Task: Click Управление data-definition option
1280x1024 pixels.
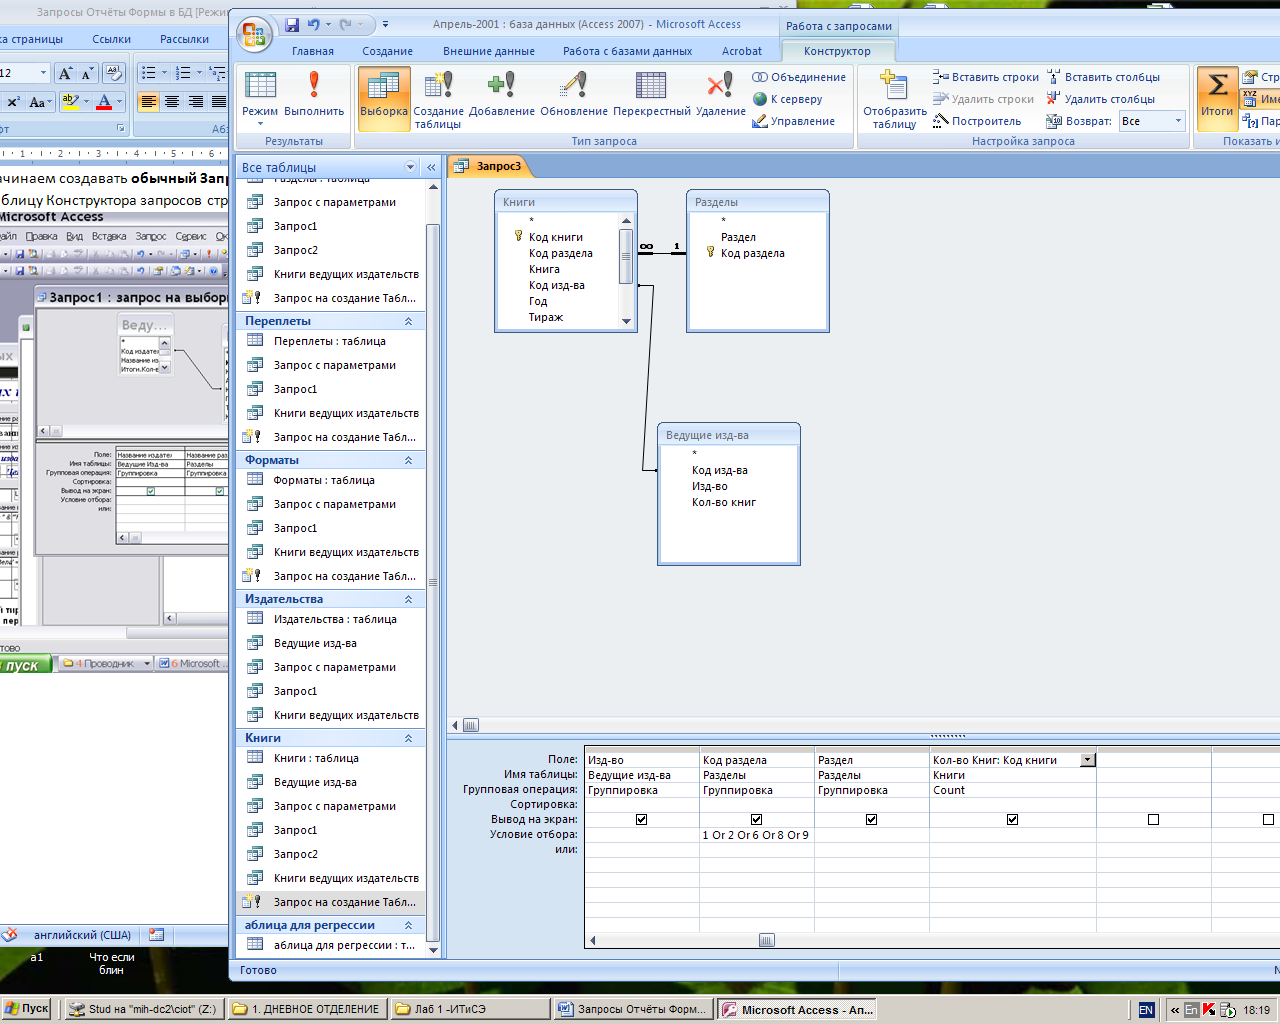Action: 793,121
